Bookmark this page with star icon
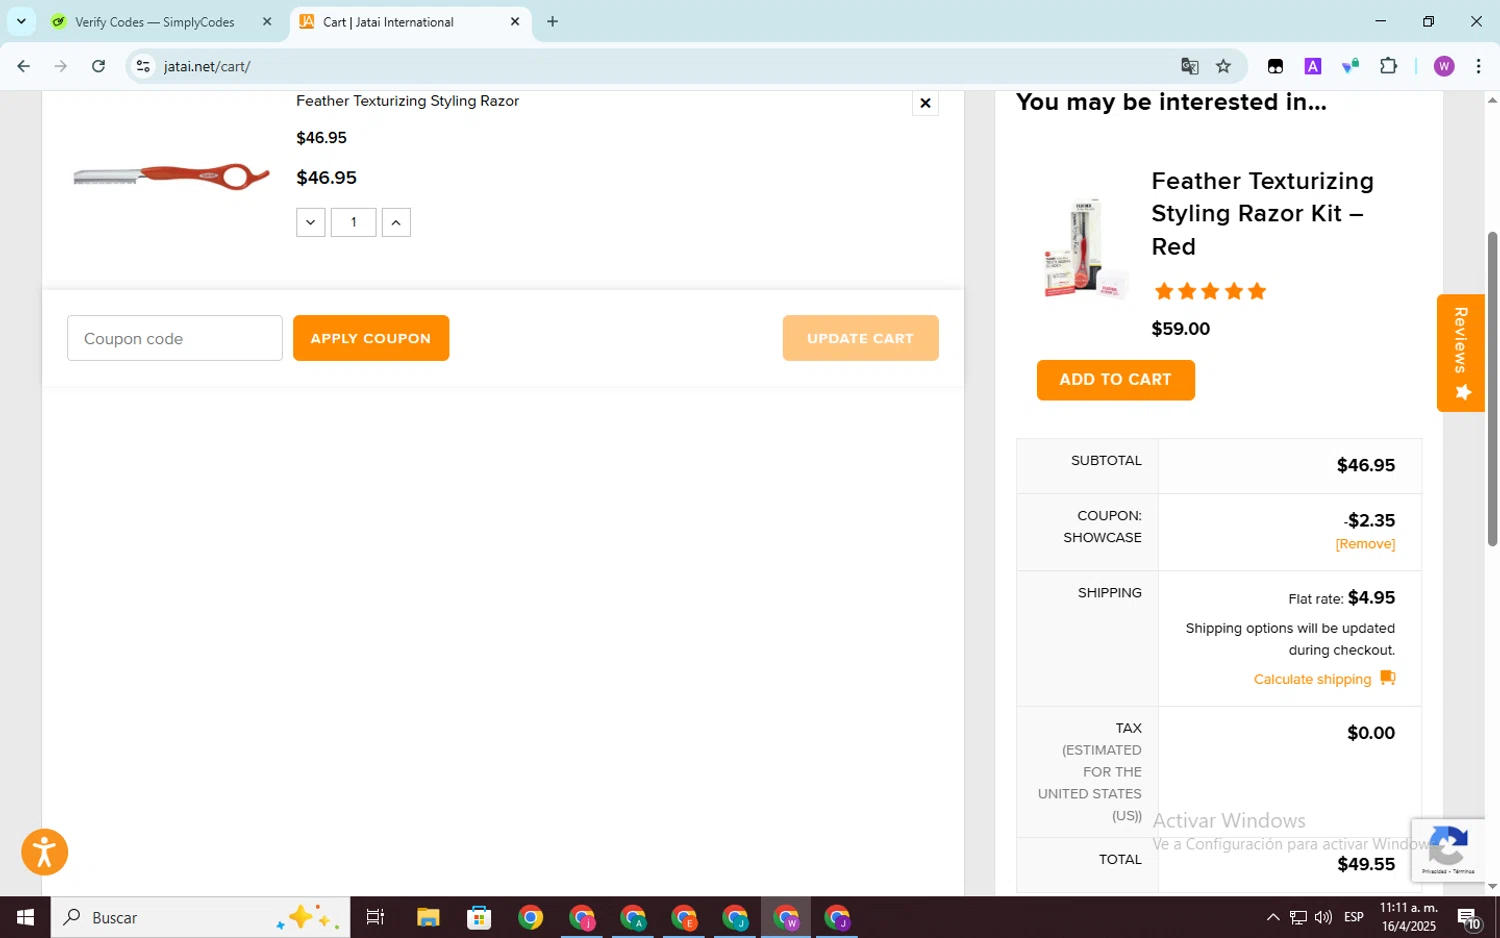Image resolution: width=1500 pixels, height=938 pixels. 1223,66
